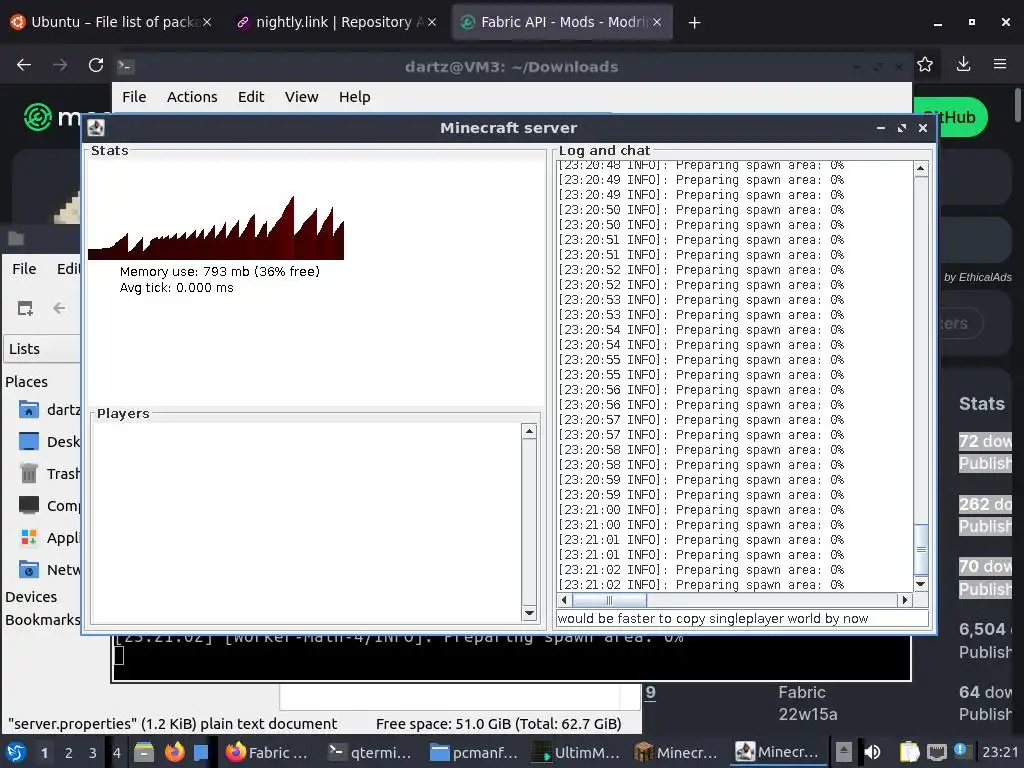
Task: Click the removable media eject tray icon
Action: [x=844, y=752]
